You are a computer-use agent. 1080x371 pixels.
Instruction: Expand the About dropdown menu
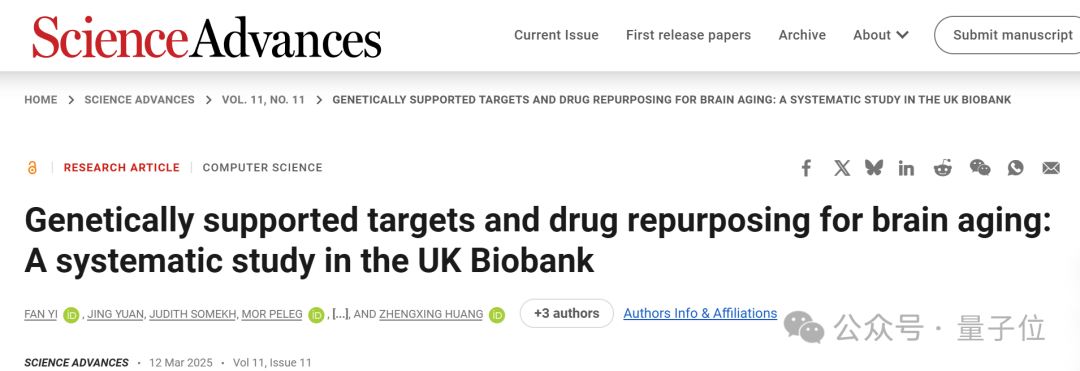tap(881, 35)
